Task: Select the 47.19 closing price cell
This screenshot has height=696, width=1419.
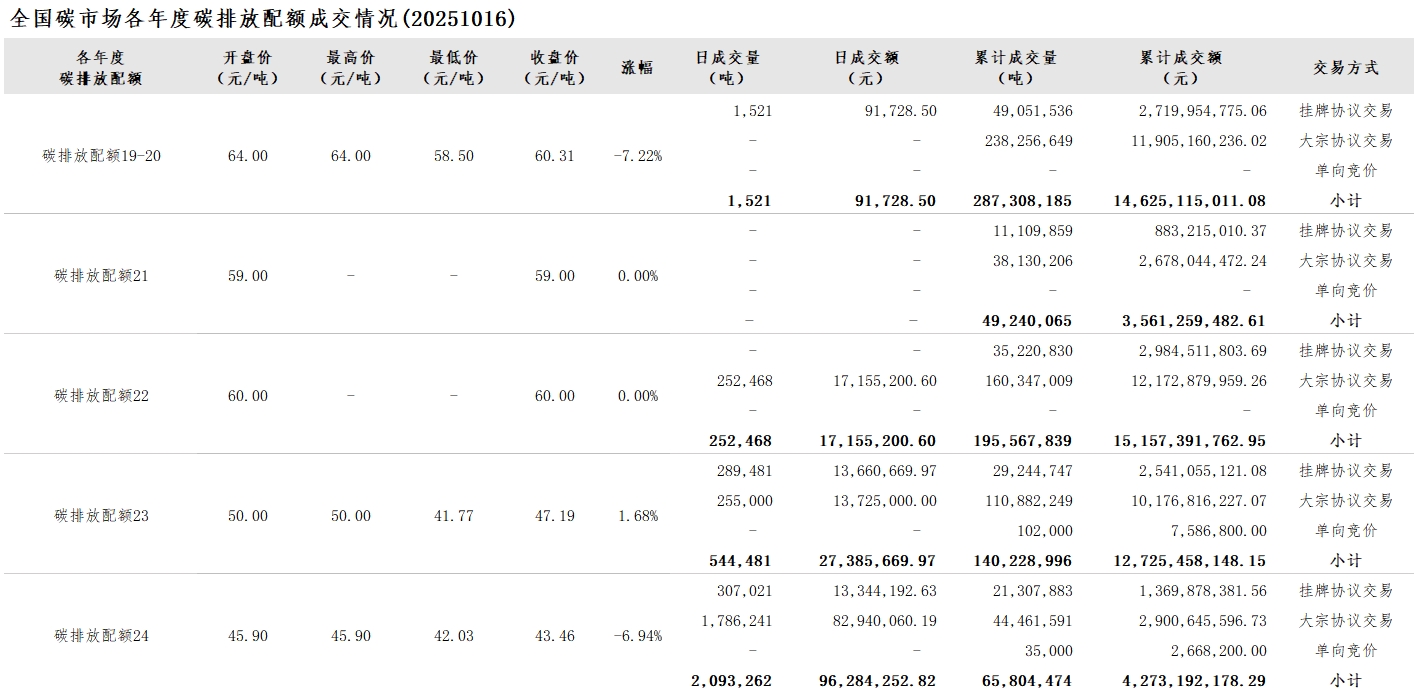Action: (555, 516)
